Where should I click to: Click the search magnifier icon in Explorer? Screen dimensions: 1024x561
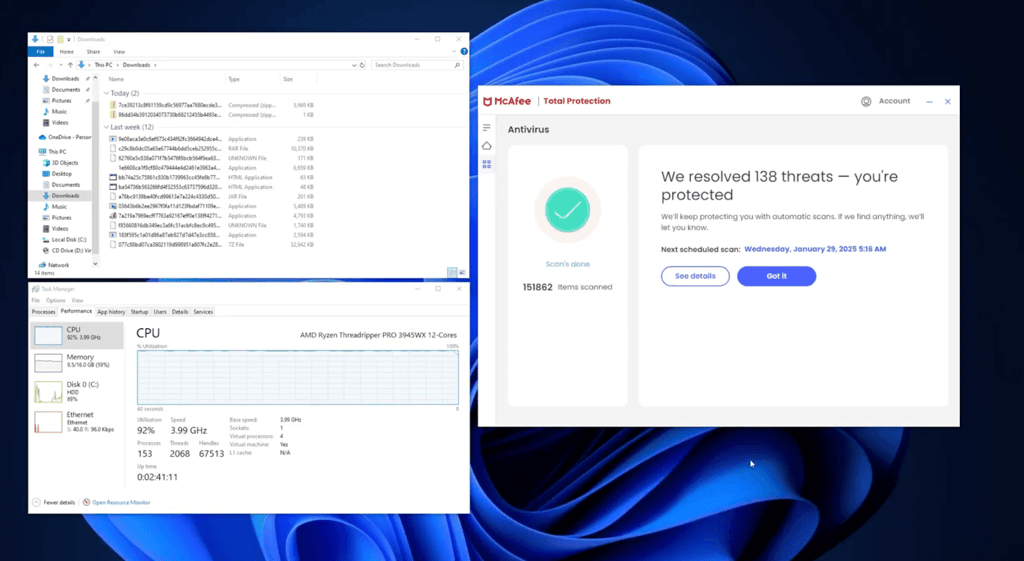[457, 65]
